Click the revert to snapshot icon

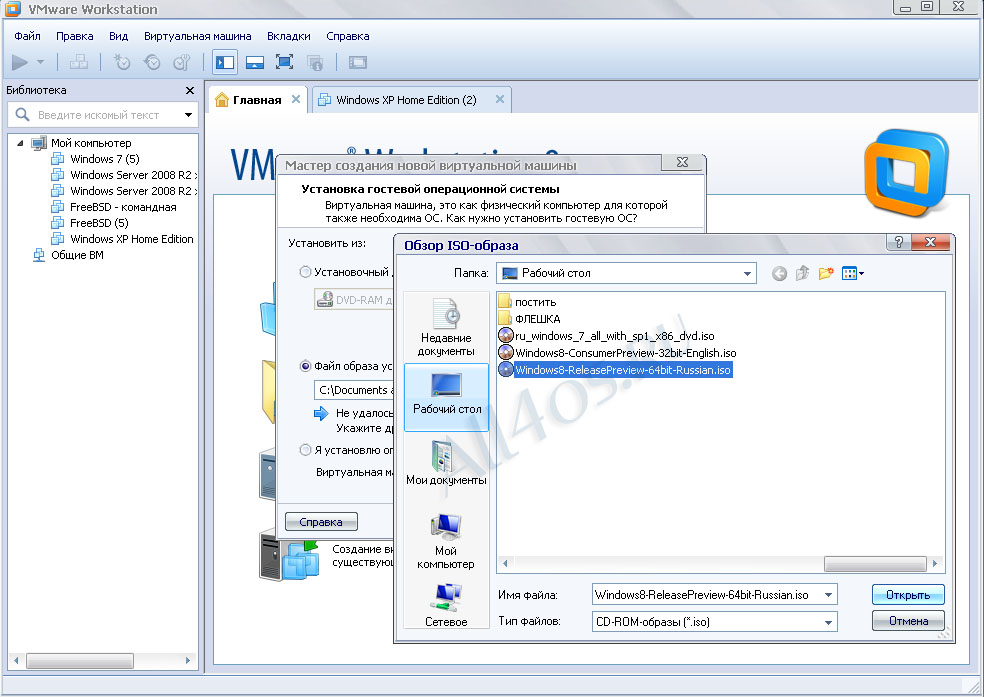click(x=152, y=62)
